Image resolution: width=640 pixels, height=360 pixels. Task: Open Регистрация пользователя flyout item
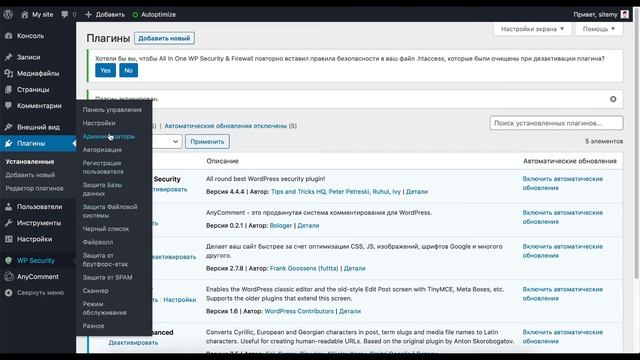tap(103, 167)
